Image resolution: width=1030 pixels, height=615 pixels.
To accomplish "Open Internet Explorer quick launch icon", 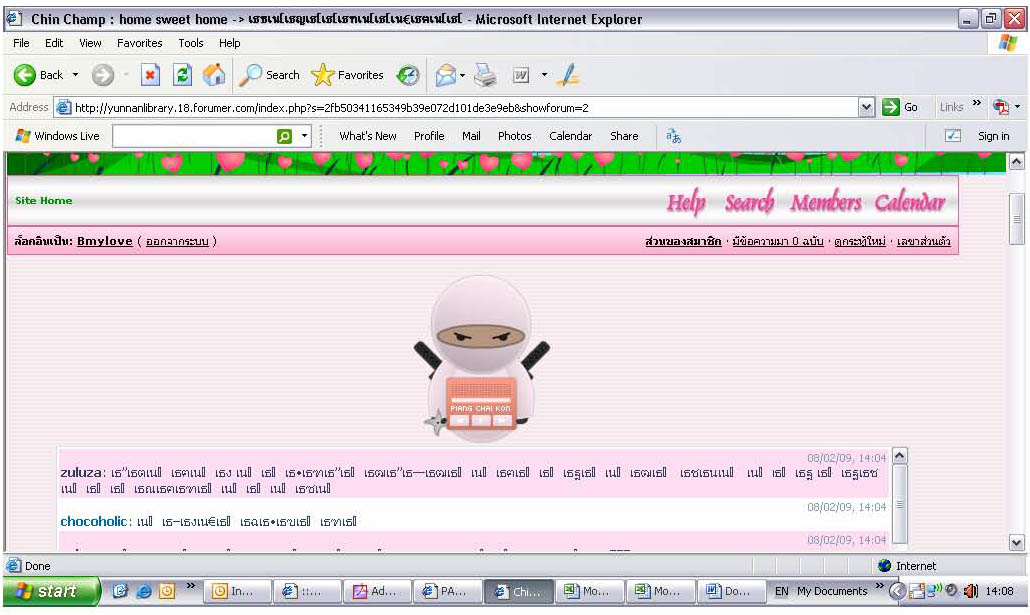I will pyautogui.click(x=143, y=591).
